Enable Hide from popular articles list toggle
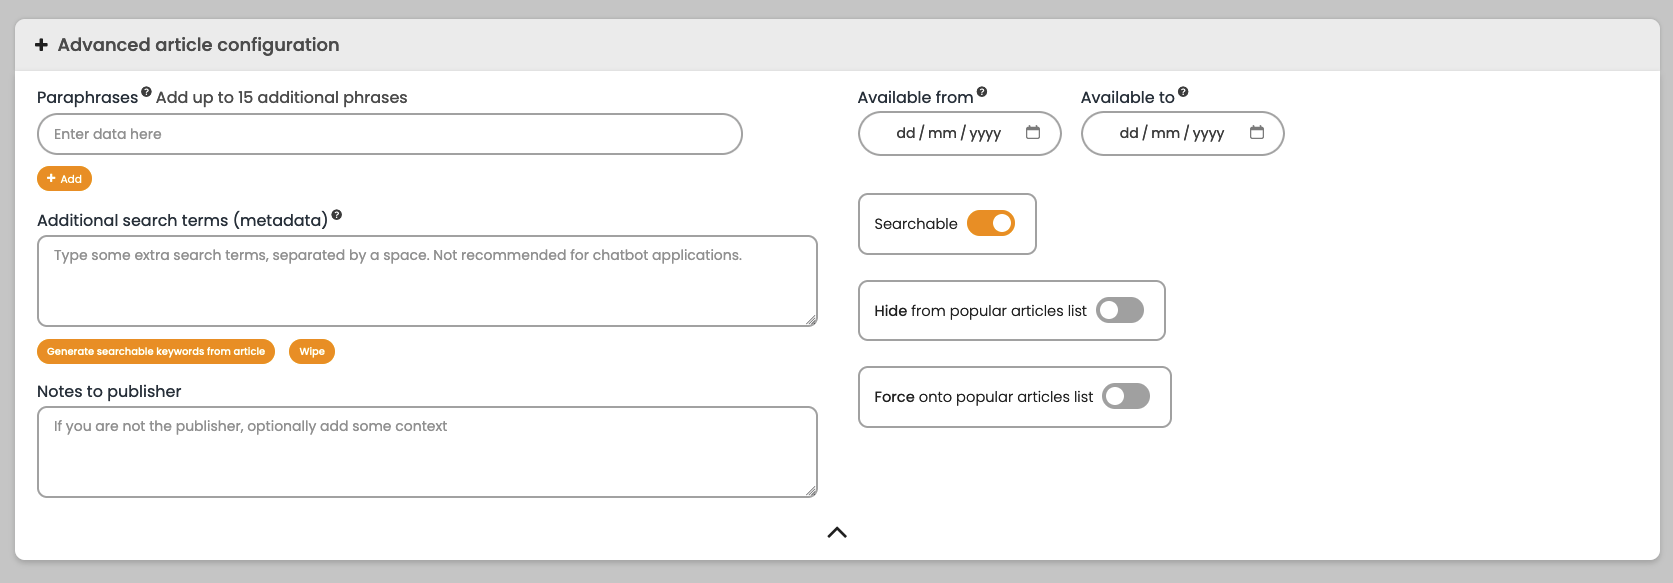 [1120, 310]
